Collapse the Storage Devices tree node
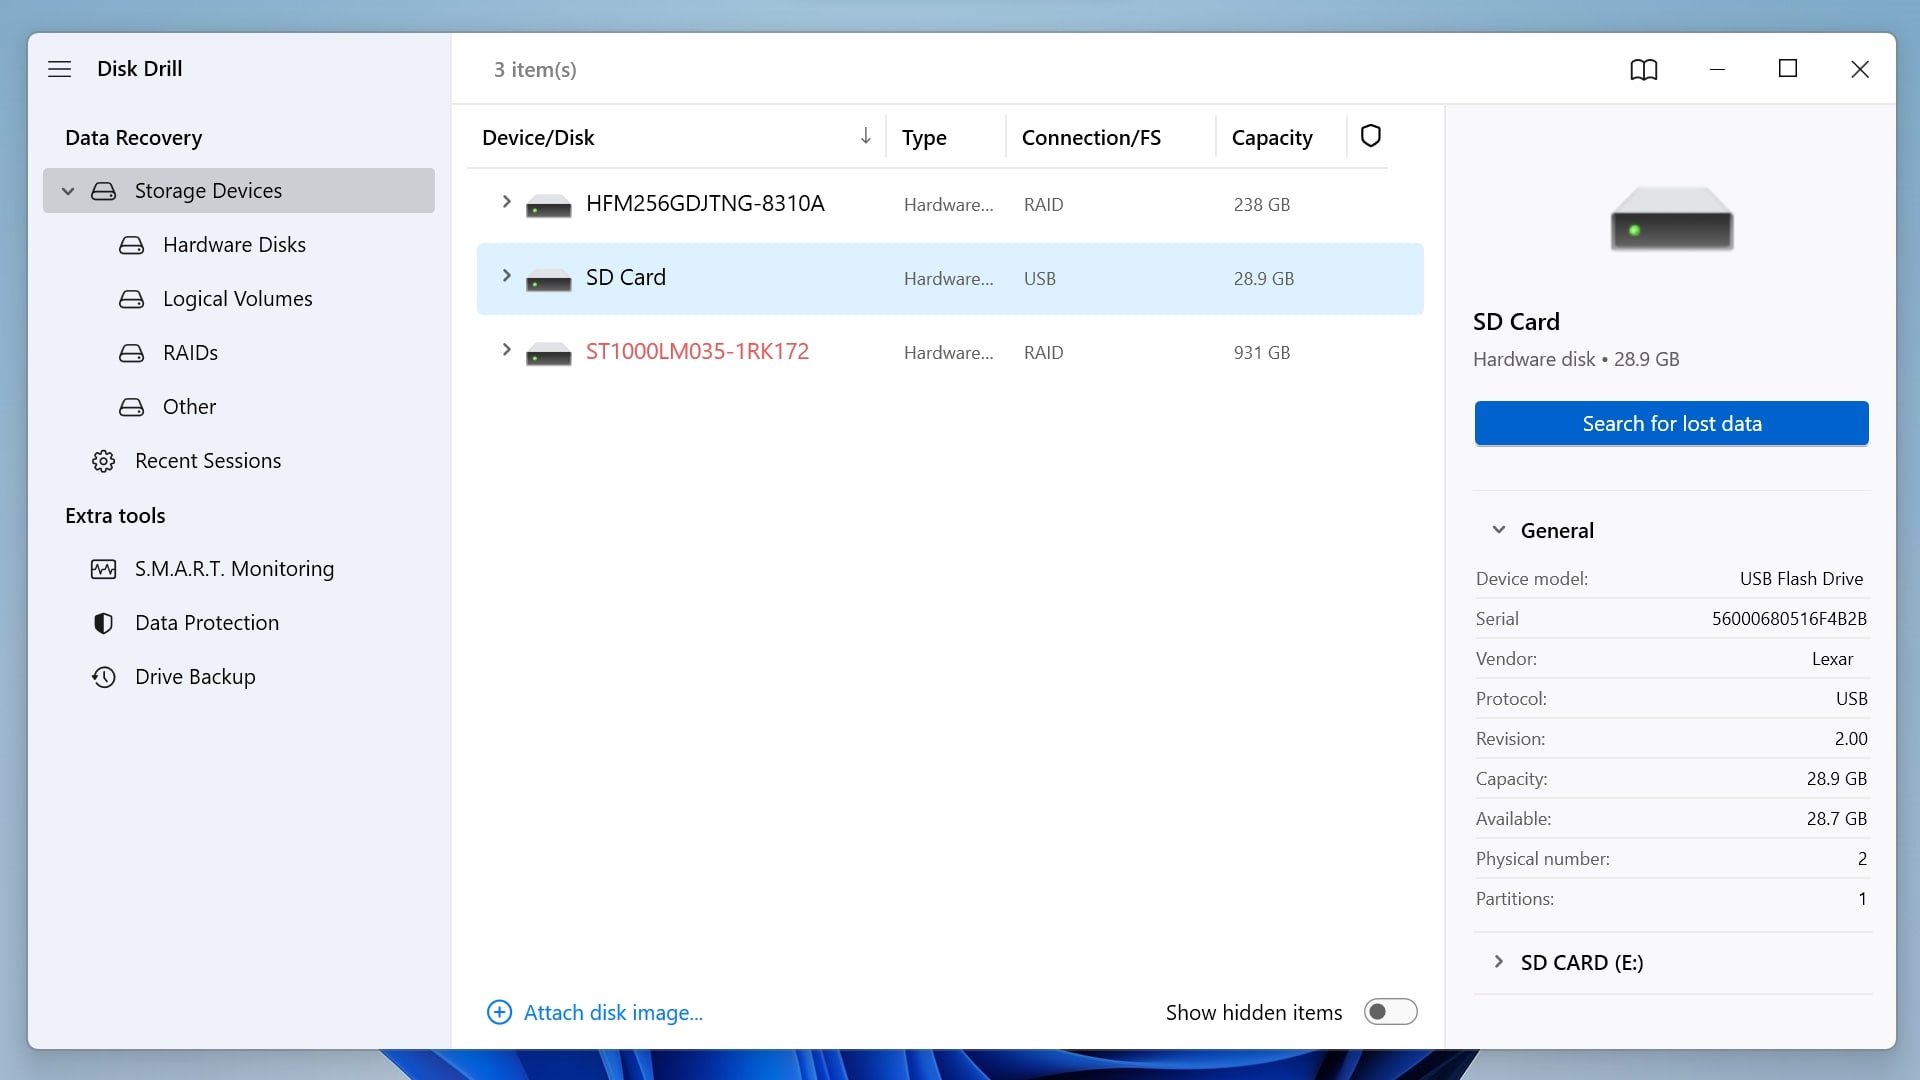The image size is (1920, 1080). click(x=68, y=191)
